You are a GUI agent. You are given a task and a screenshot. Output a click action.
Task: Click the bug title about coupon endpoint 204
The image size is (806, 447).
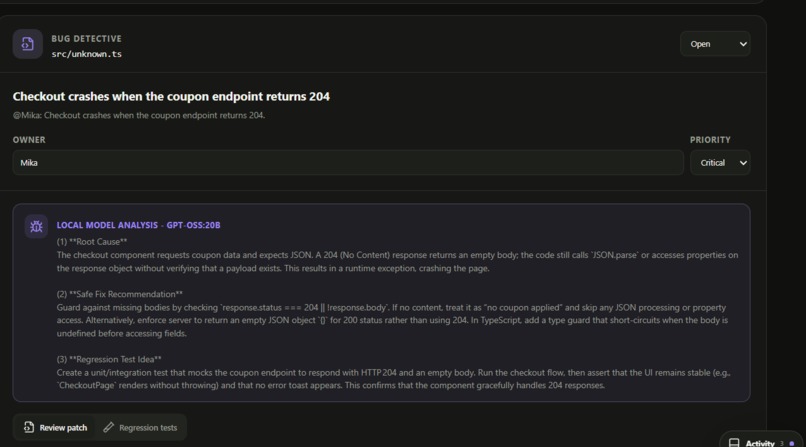171,97
